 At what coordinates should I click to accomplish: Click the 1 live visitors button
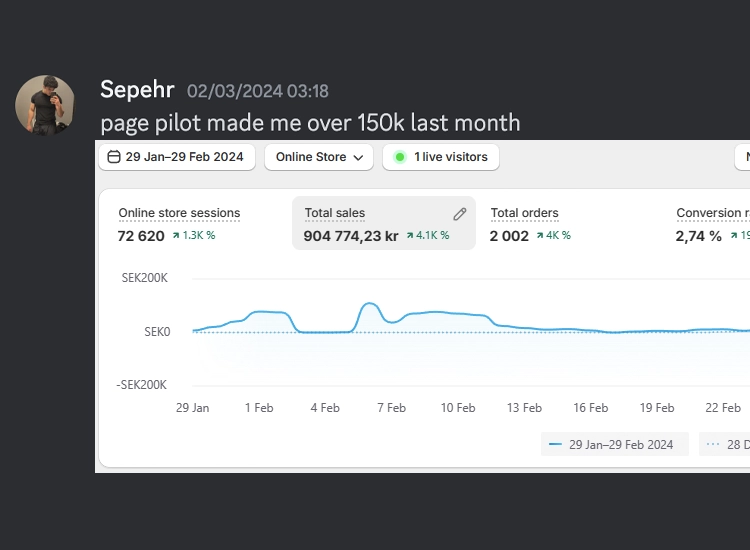pos(440,157)
